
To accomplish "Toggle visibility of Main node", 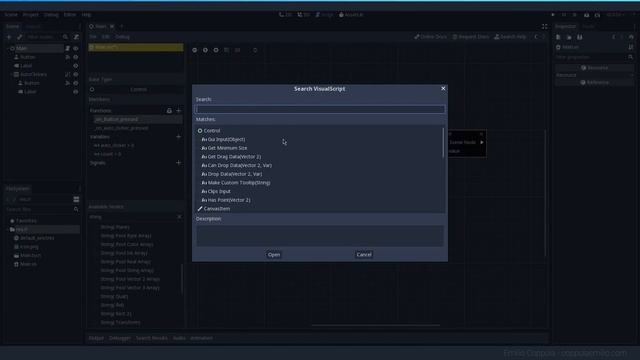I will pos(76,49).
